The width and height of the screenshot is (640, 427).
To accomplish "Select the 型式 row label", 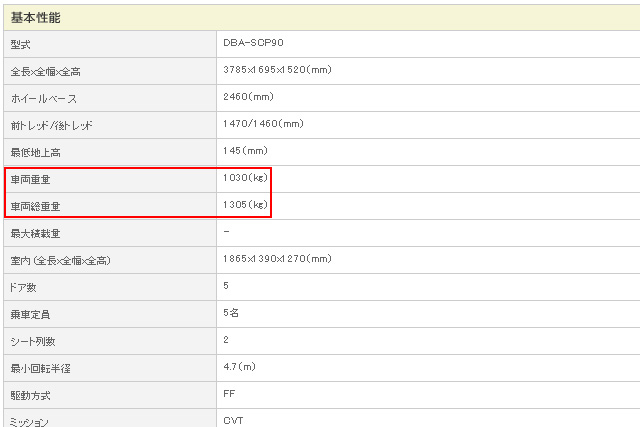I will (22, 44).
